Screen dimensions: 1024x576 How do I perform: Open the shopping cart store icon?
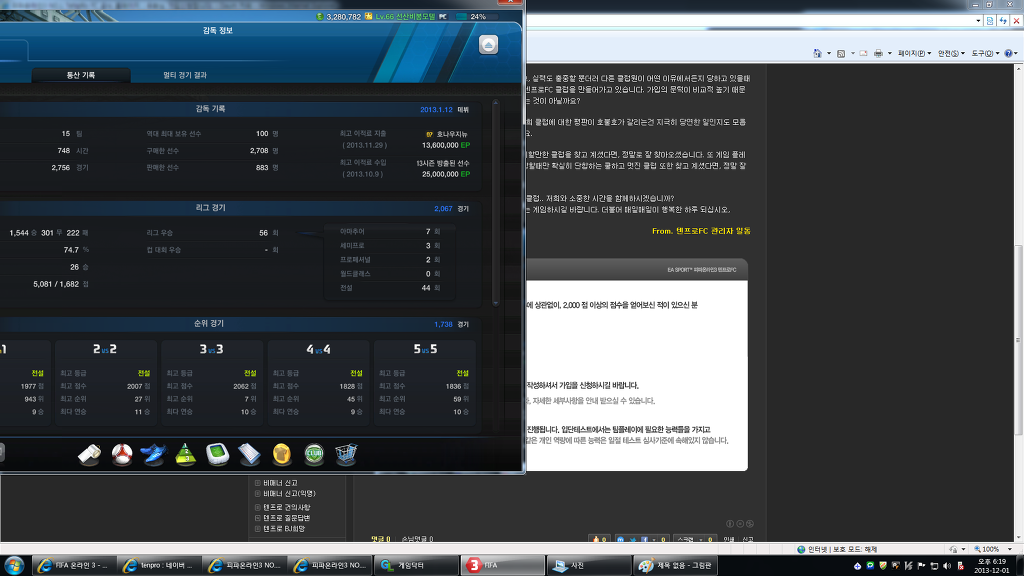[346, 454]
